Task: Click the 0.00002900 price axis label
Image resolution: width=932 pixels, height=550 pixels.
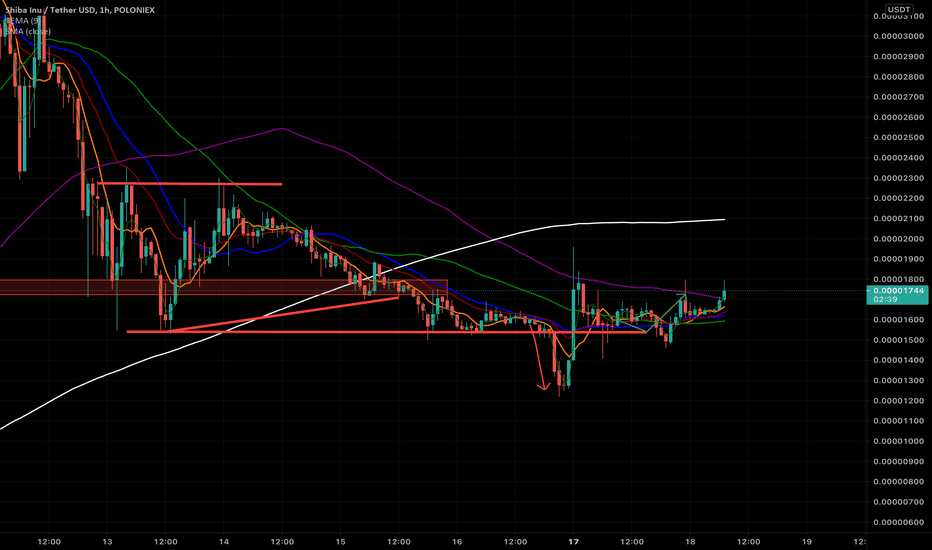Action: [898, 57]
